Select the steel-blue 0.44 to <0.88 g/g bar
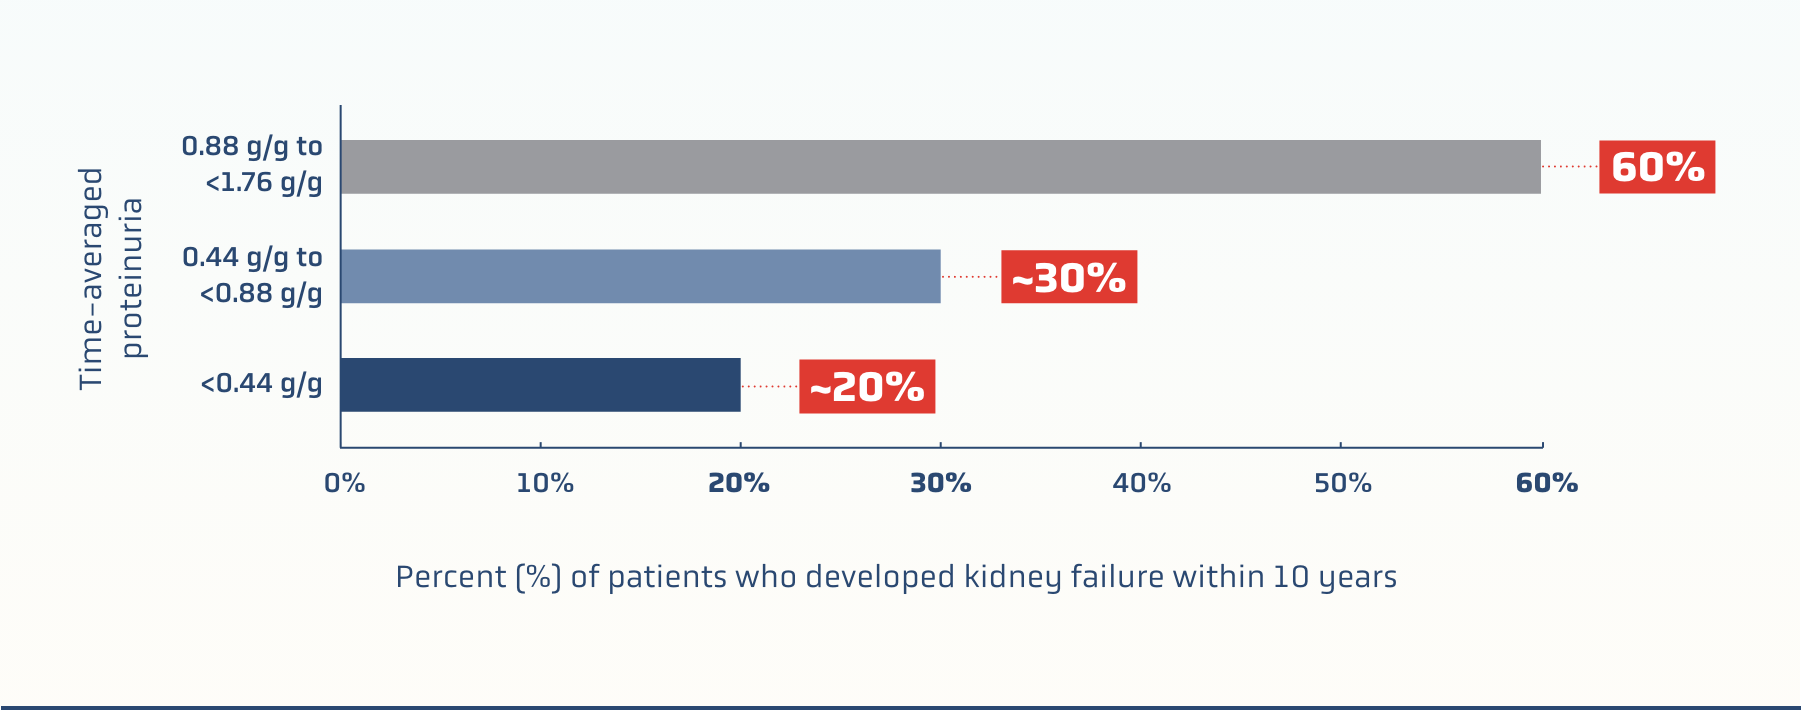Viewport: 1801px width, 710px height. (640, 276)
